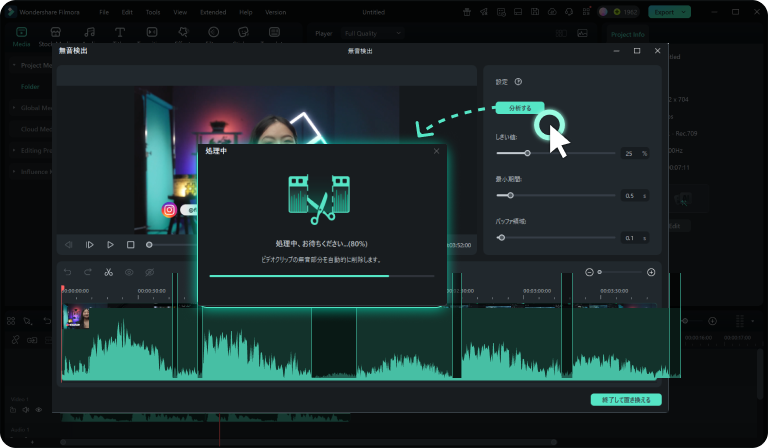Open the Help menu
Screen dimensions: 768x448
245,12
